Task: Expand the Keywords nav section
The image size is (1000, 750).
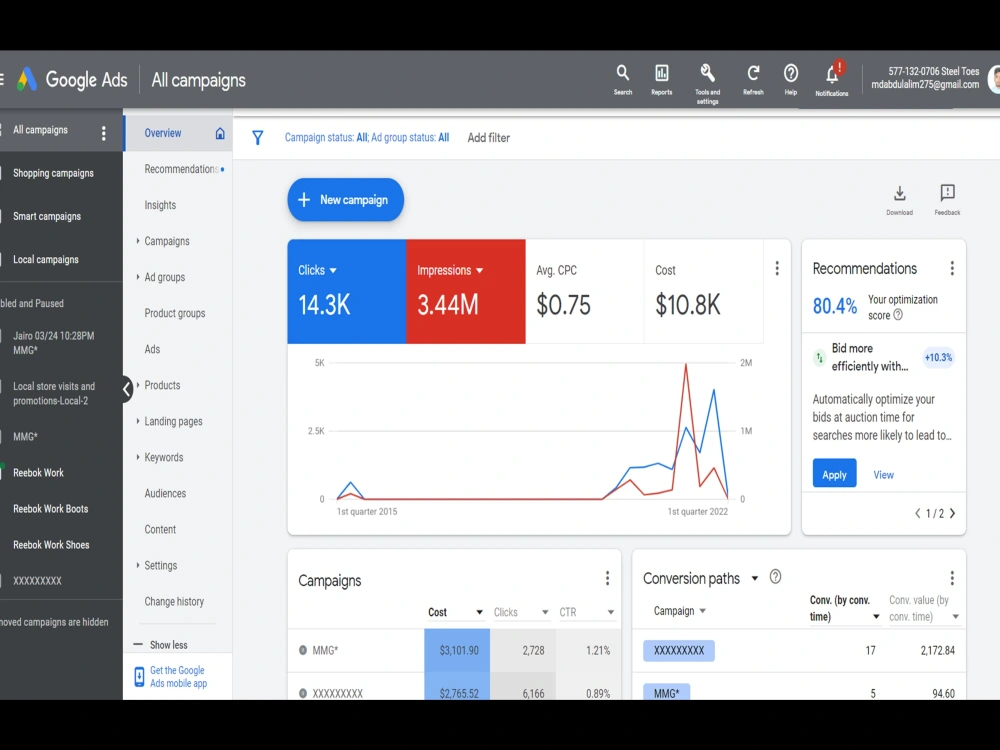Action: click(138, 457)
